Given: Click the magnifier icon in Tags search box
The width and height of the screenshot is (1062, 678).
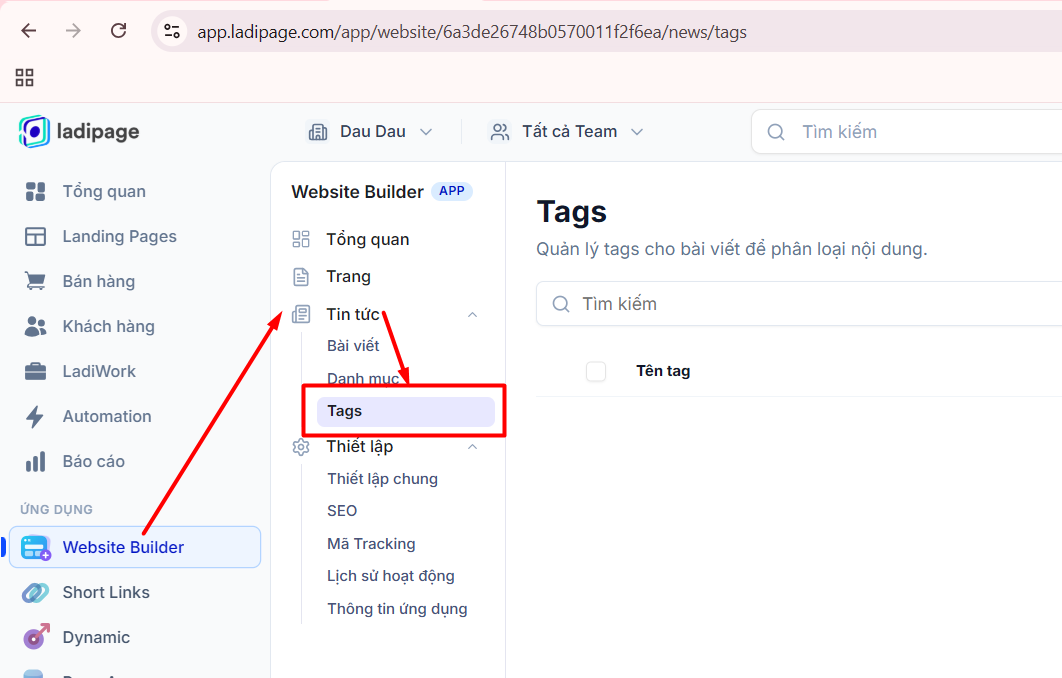Looking at the screenshot, I should tap(561, 304).
